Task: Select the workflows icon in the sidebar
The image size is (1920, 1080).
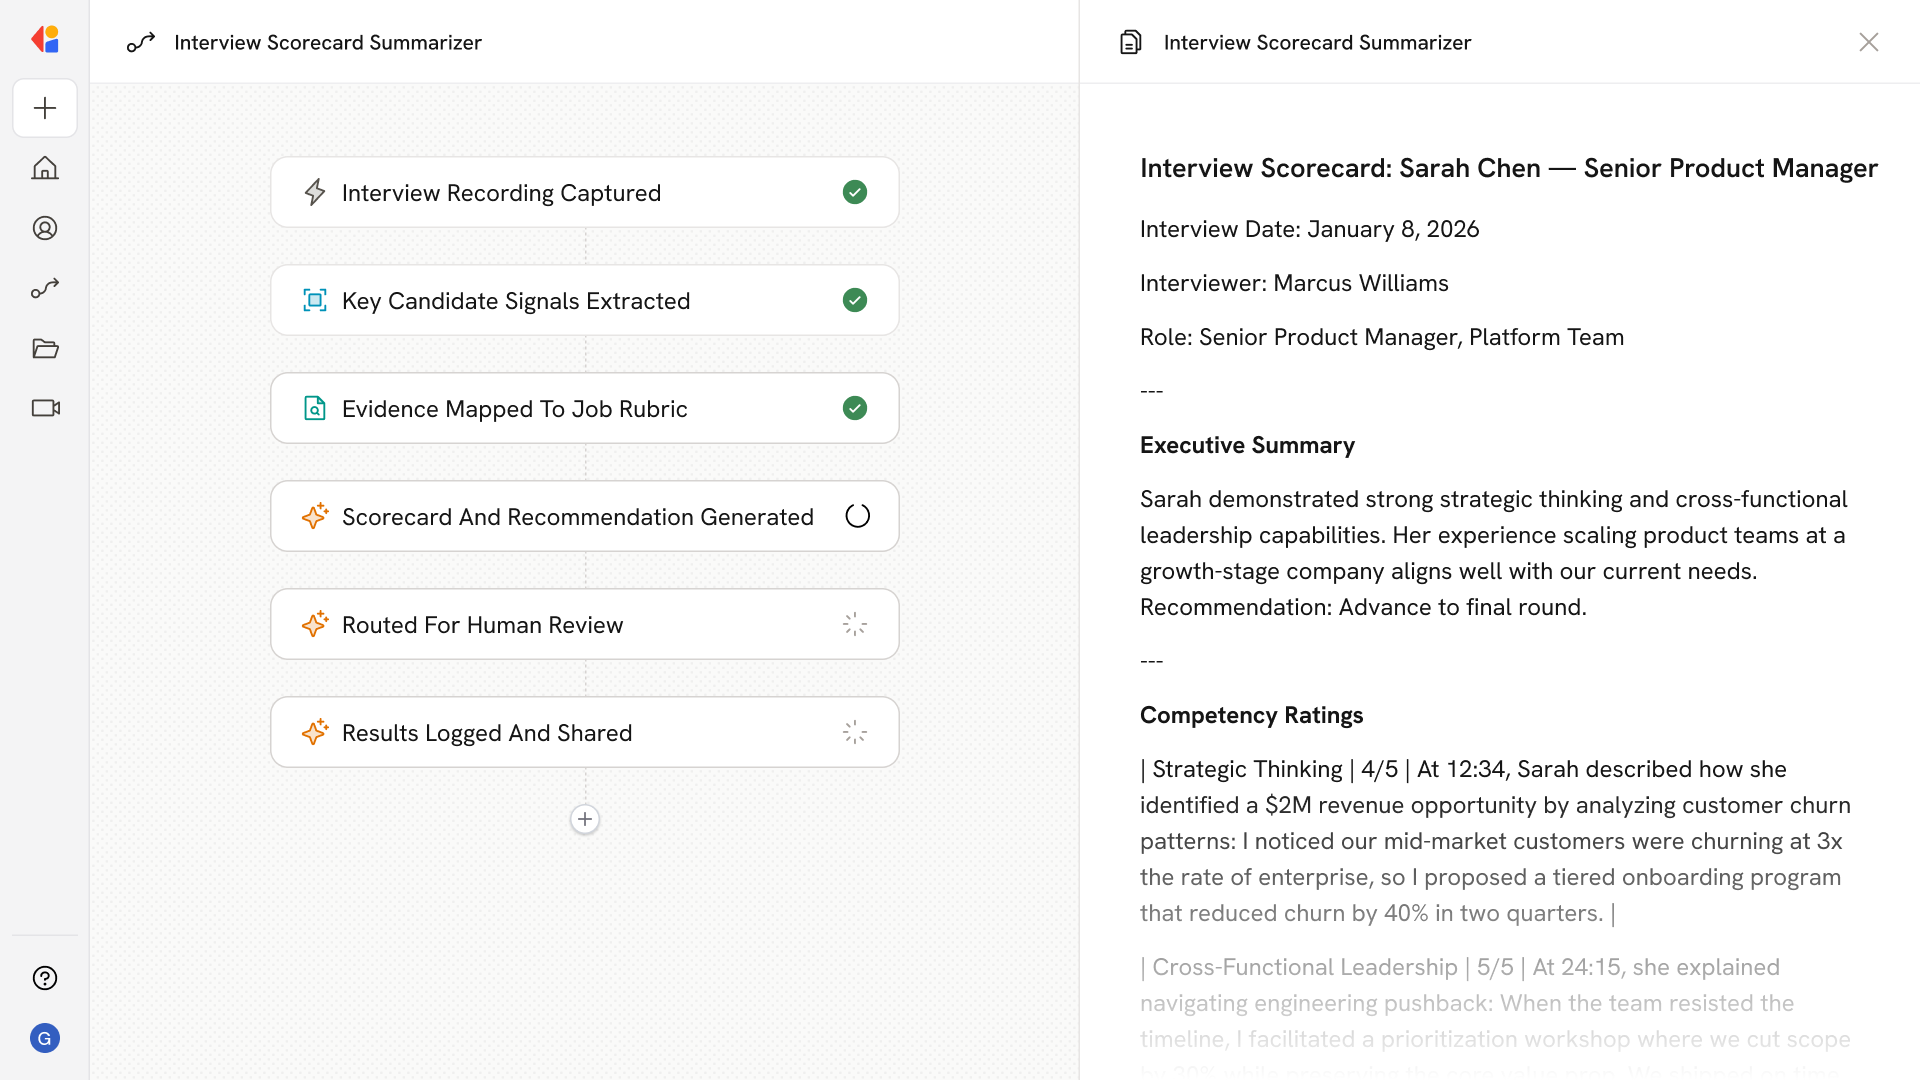Action: tap(45, 288)
